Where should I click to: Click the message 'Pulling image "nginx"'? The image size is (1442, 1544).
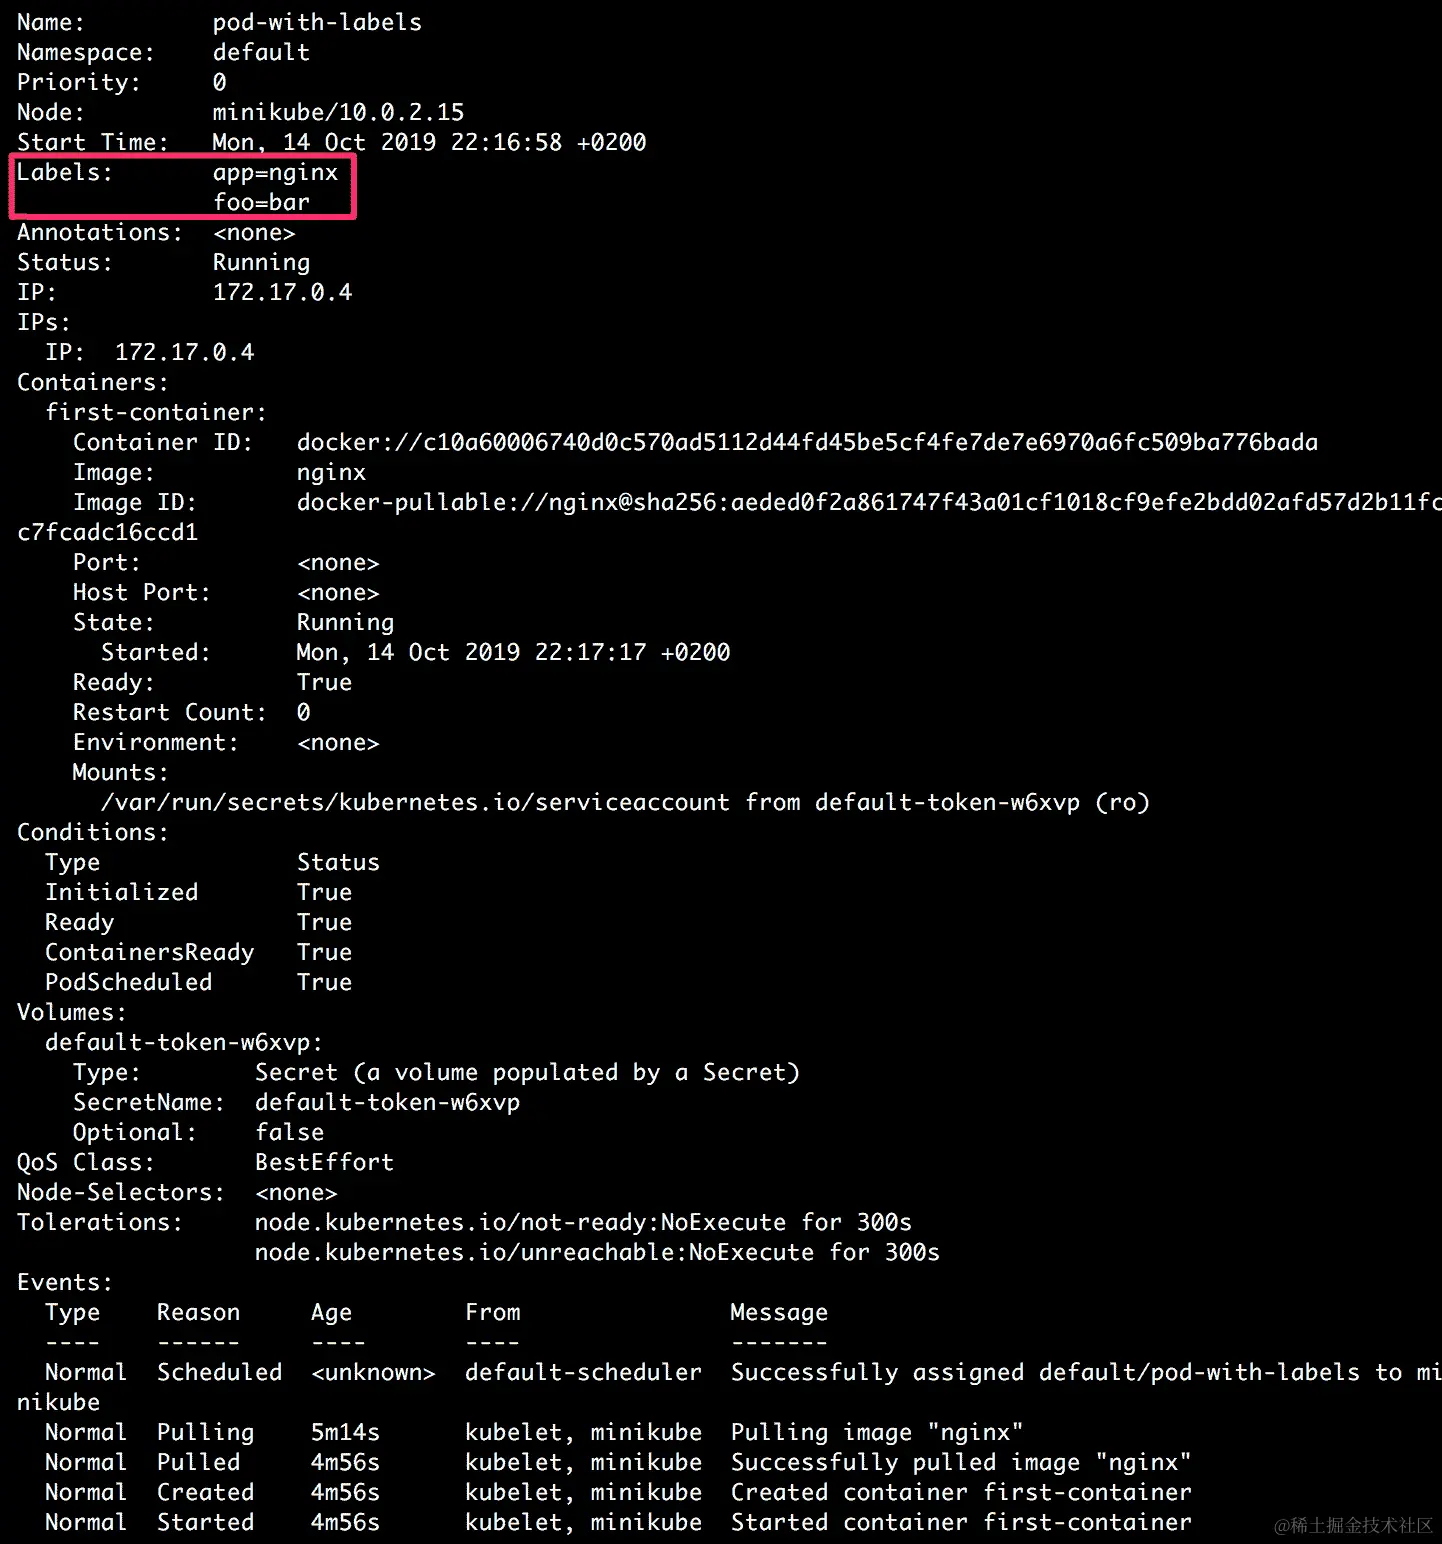(877, 1432)
